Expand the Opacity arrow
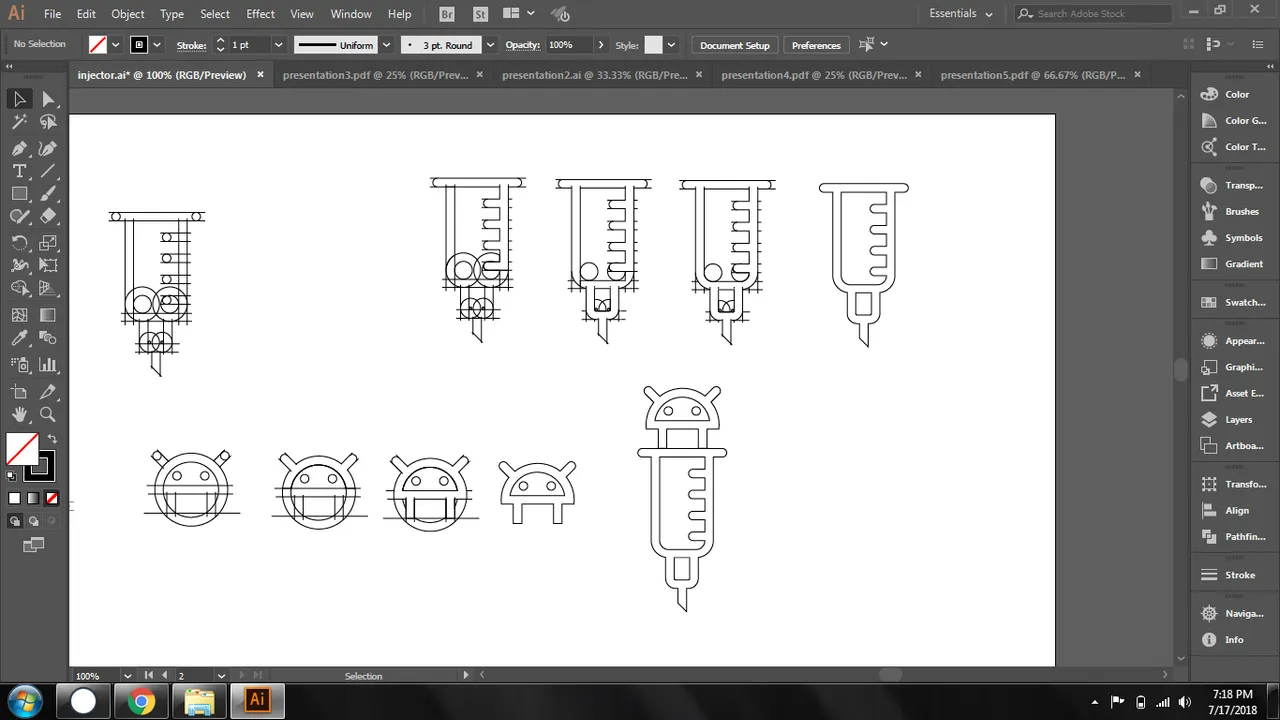This screenshot has height=720, width=1280. click(x=600, y=45)
